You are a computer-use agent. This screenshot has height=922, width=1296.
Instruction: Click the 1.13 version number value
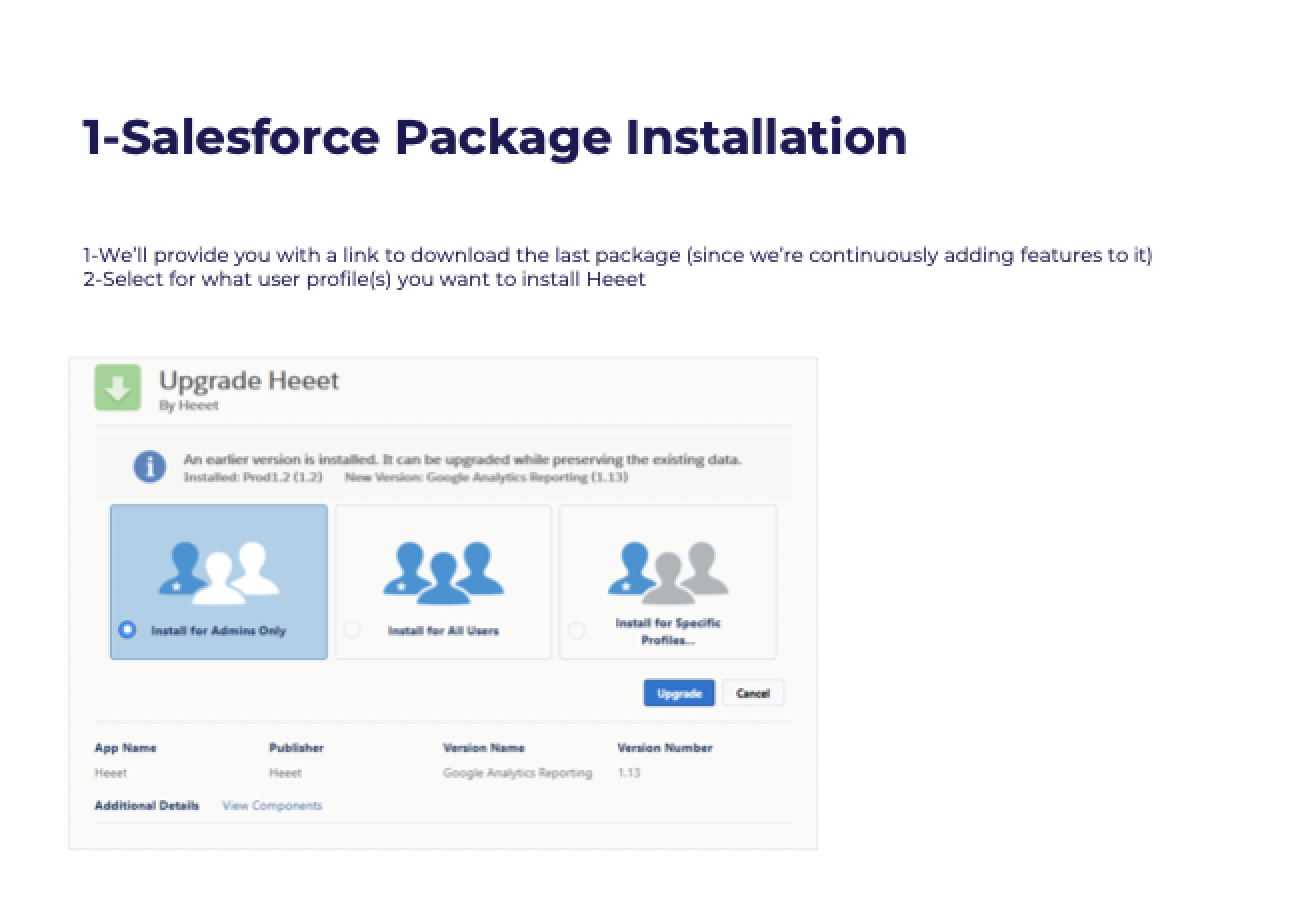coord(628,773)
